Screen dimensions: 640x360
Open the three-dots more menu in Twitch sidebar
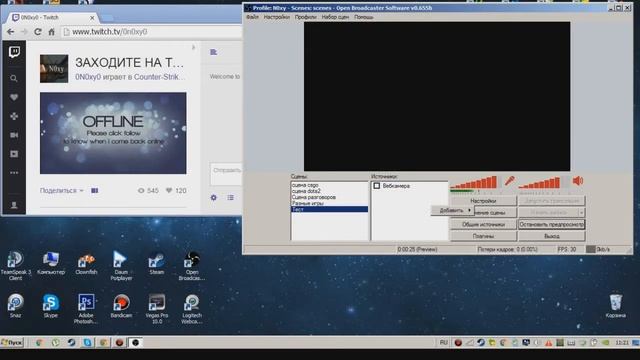click(x=14, y=173)
